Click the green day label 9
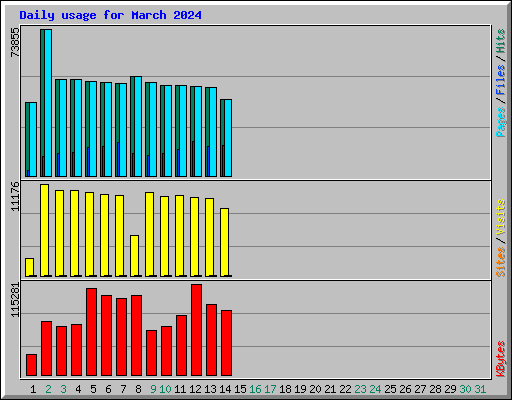The height and width of the screenshot is (400, 512). coord(153,389)
